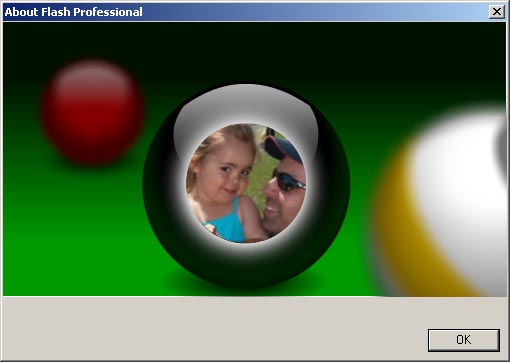Click the About Flash Professional title text
510x362 pixels.
pos(73,12)
